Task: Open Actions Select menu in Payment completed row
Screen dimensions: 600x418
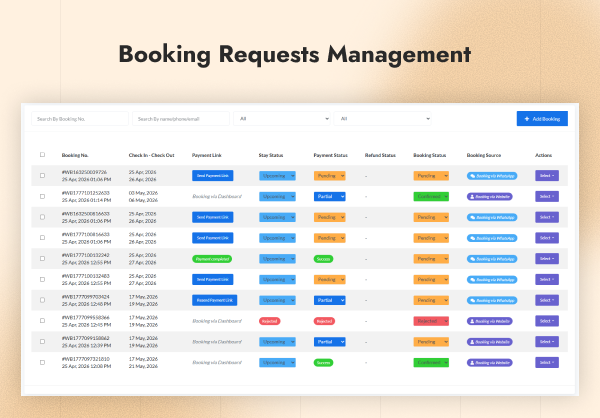Action: (x=547, y=259)
